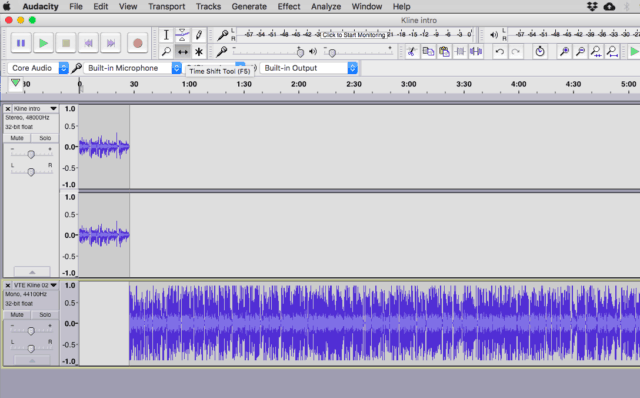The image size is (640, 398).
Task: Close the Kline intro track
Action: (8, 109)
